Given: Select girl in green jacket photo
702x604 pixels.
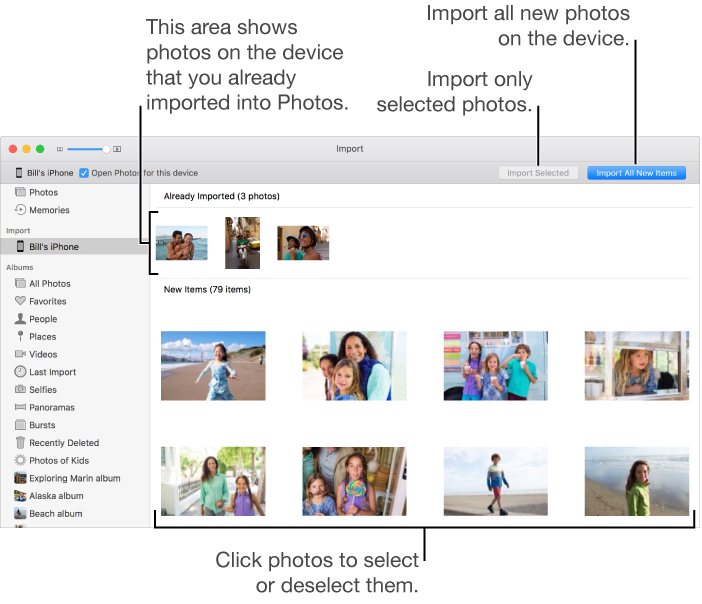Looking at the screenshot, I should click(637, 481).
